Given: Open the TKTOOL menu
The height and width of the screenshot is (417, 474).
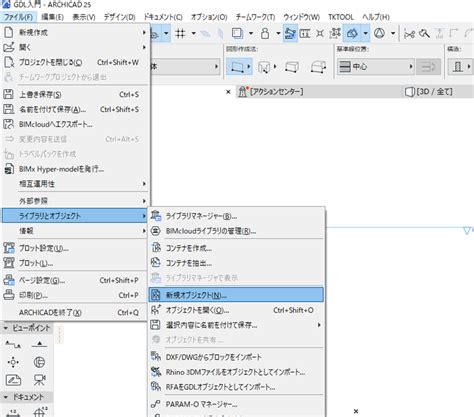Looking at the screenshot, I should click(341, 17).
